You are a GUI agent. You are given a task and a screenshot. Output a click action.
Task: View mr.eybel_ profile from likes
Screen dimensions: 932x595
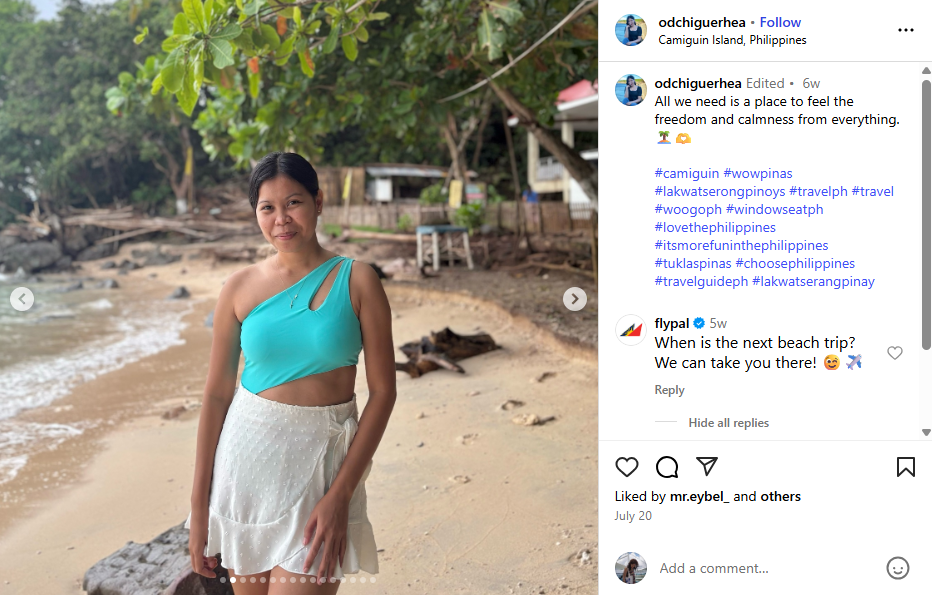[x=699, y=496]
